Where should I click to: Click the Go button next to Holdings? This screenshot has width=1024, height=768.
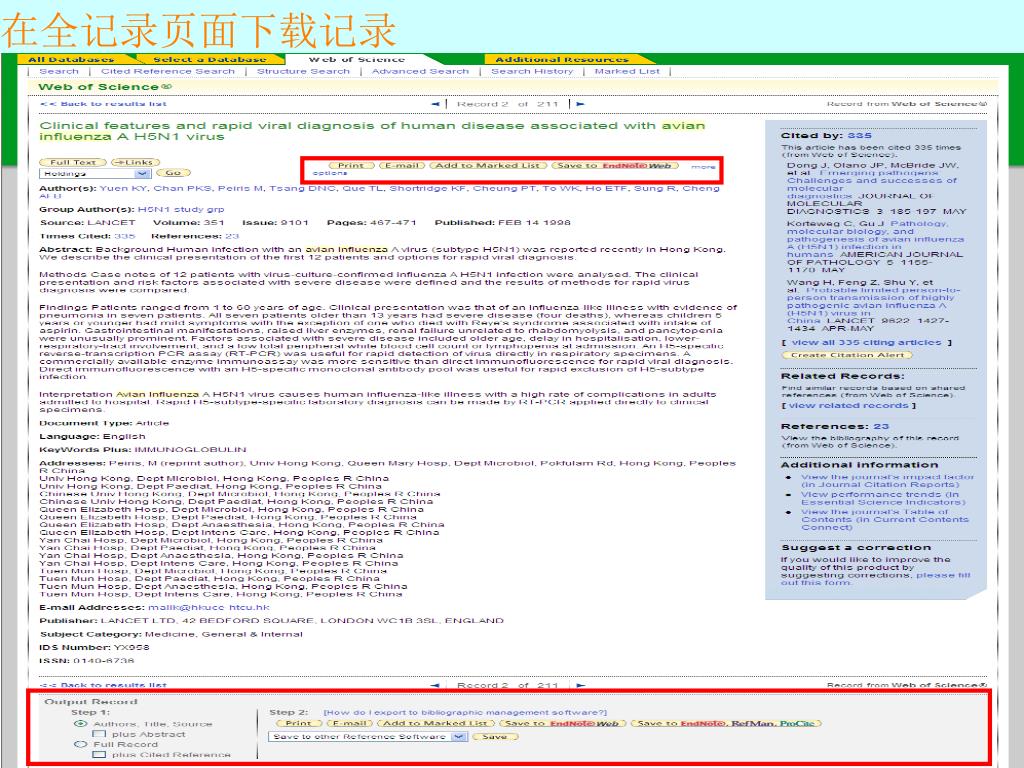(x=173, y=173)
